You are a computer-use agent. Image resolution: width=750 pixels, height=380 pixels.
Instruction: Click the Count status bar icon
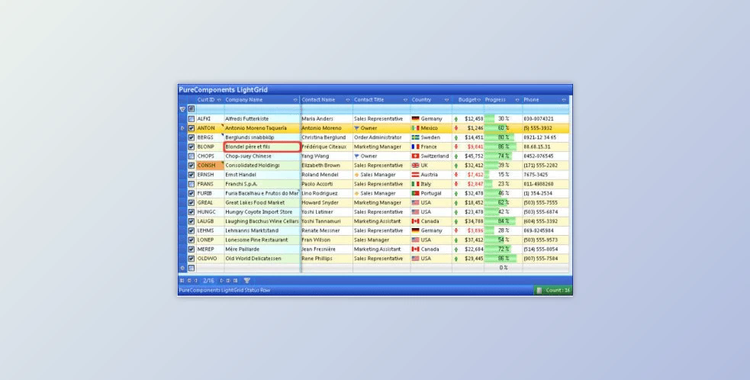[x=539, y=290]
